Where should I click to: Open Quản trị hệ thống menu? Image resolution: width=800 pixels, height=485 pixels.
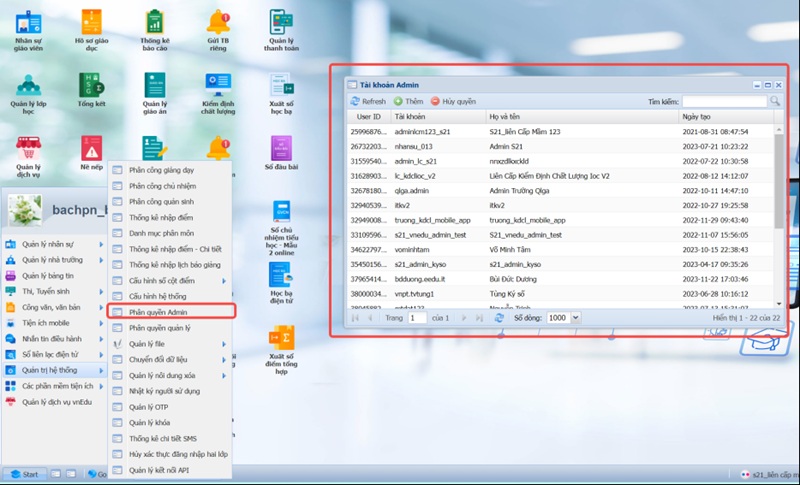point(54,370)
